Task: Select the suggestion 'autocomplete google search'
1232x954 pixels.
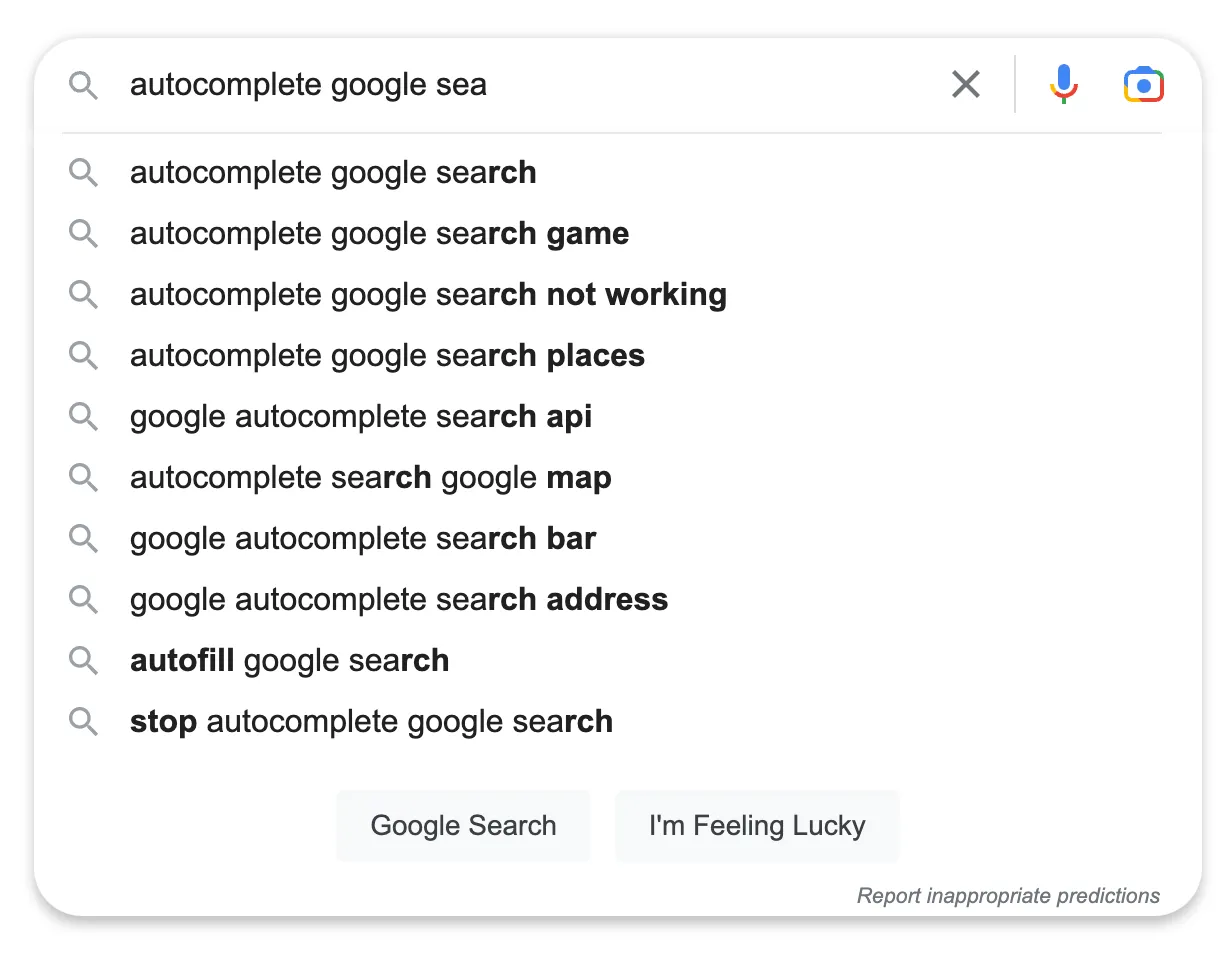Action: coord(332,172)
